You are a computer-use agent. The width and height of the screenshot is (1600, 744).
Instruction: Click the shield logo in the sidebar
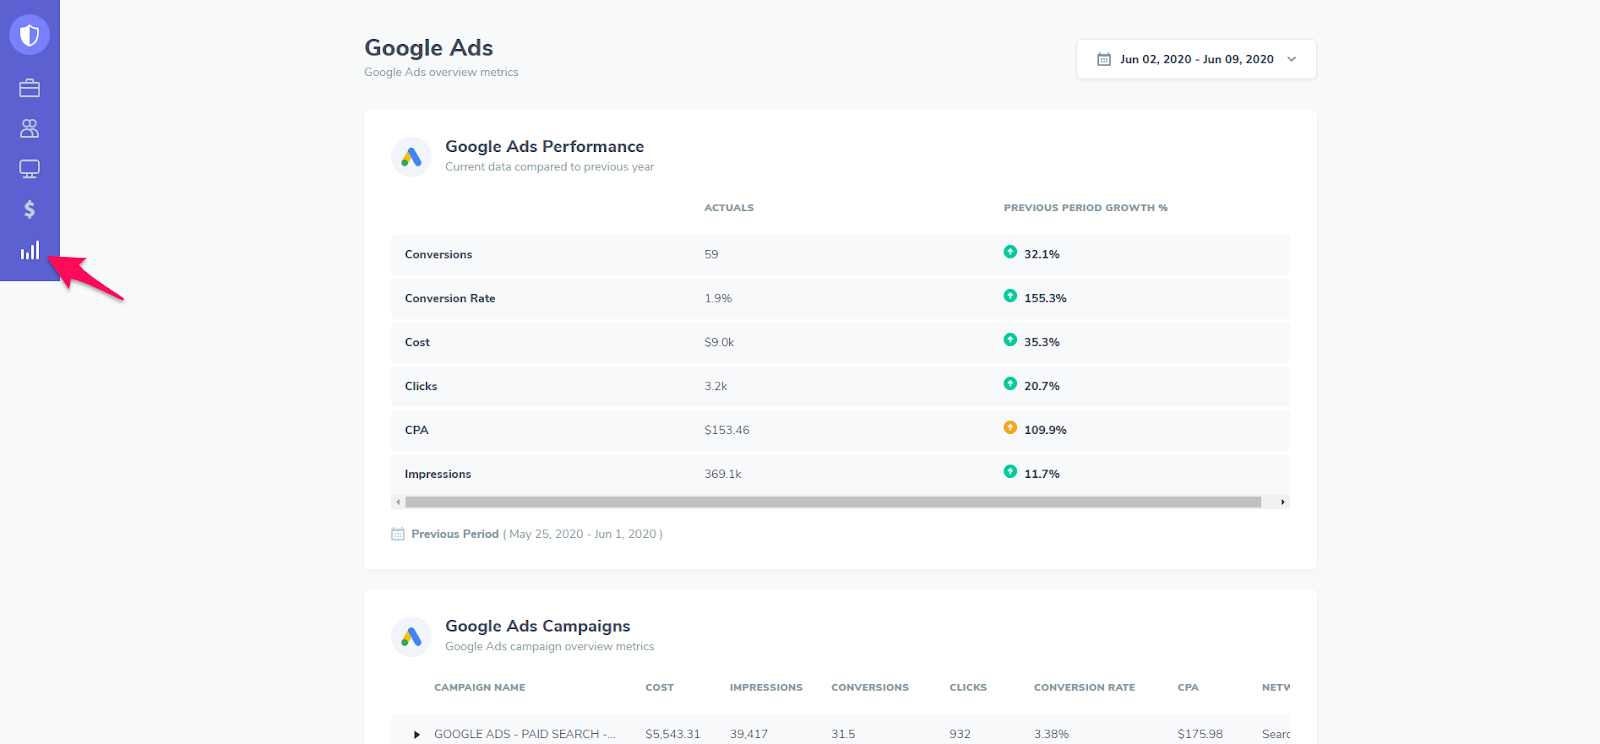30,36
